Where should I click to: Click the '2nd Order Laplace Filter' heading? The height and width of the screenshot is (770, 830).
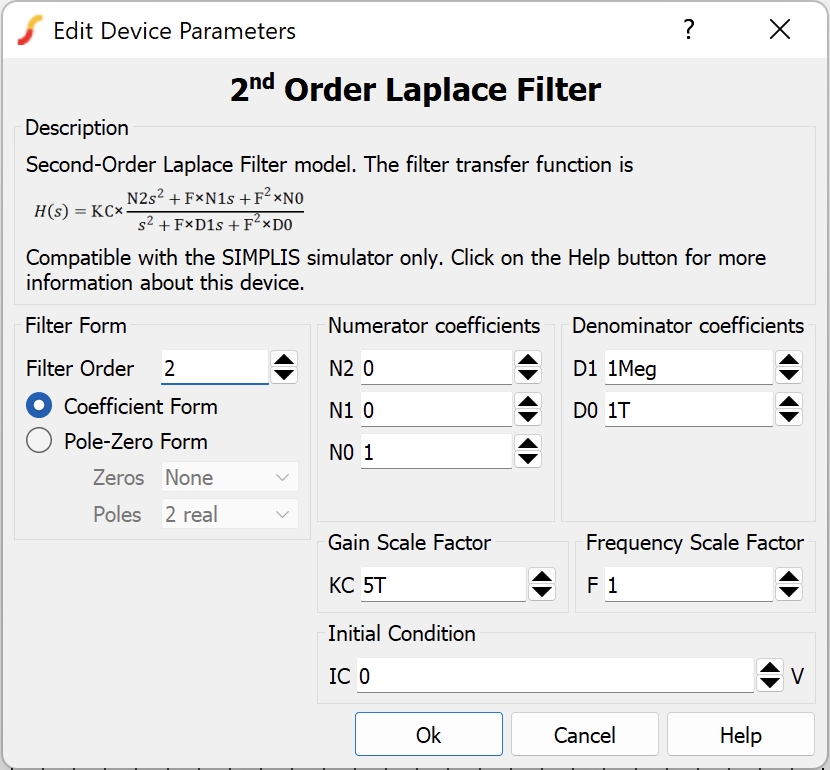[x=416, y=88]
